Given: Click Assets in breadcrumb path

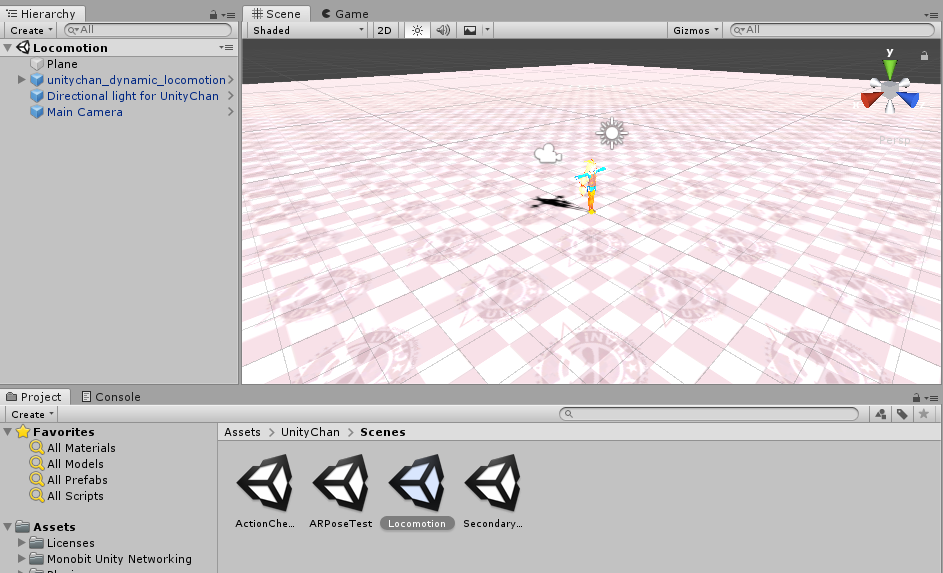Looking at the screenshot, I should click(x=242, y=432).
